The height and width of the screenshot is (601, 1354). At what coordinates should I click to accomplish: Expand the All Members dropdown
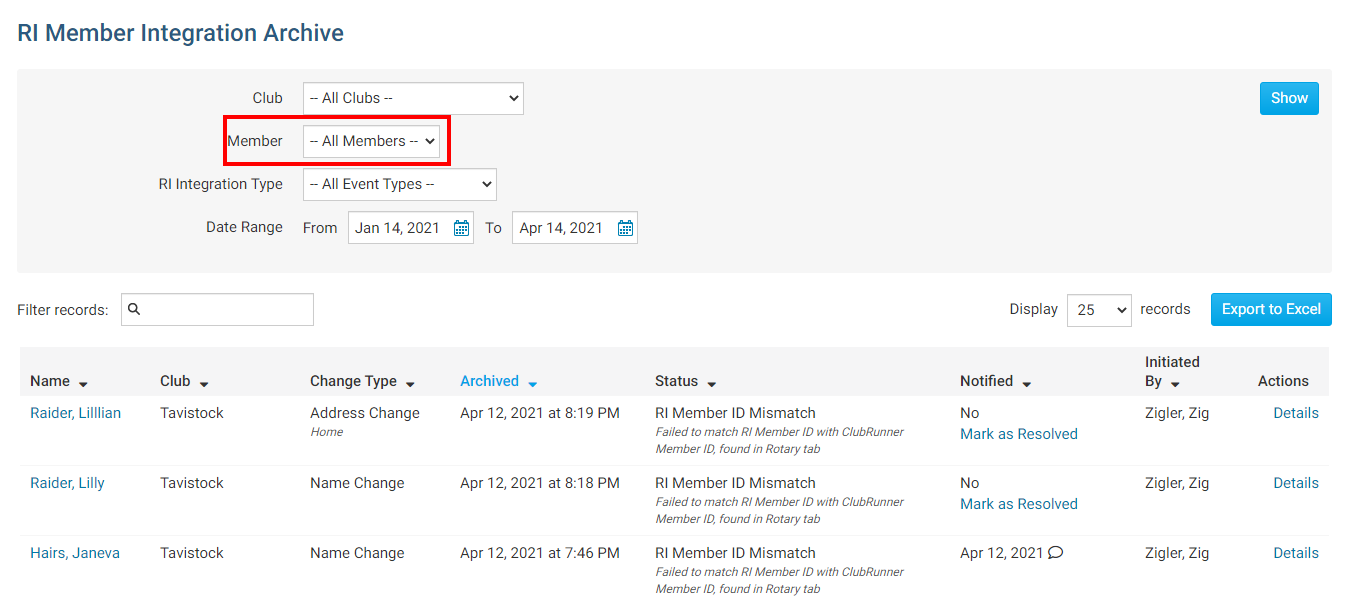(371, 141)
